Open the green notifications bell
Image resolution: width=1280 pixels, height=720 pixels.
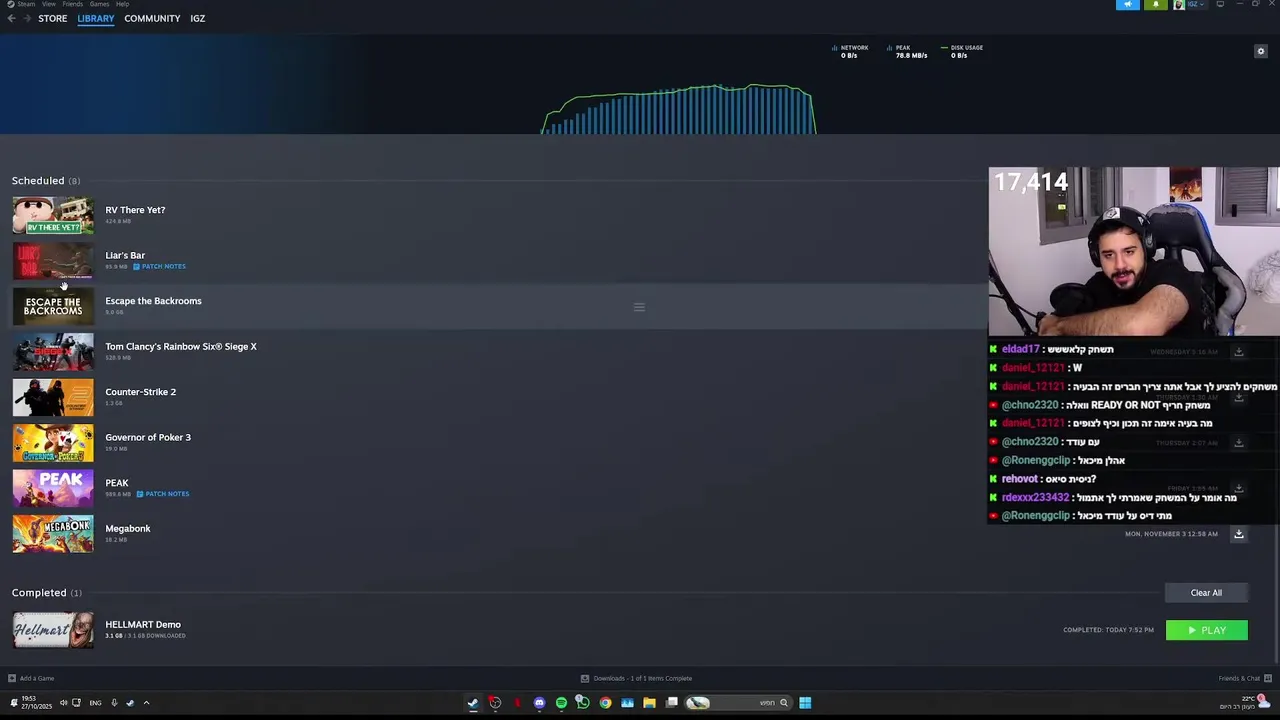tap(1156, 4)
